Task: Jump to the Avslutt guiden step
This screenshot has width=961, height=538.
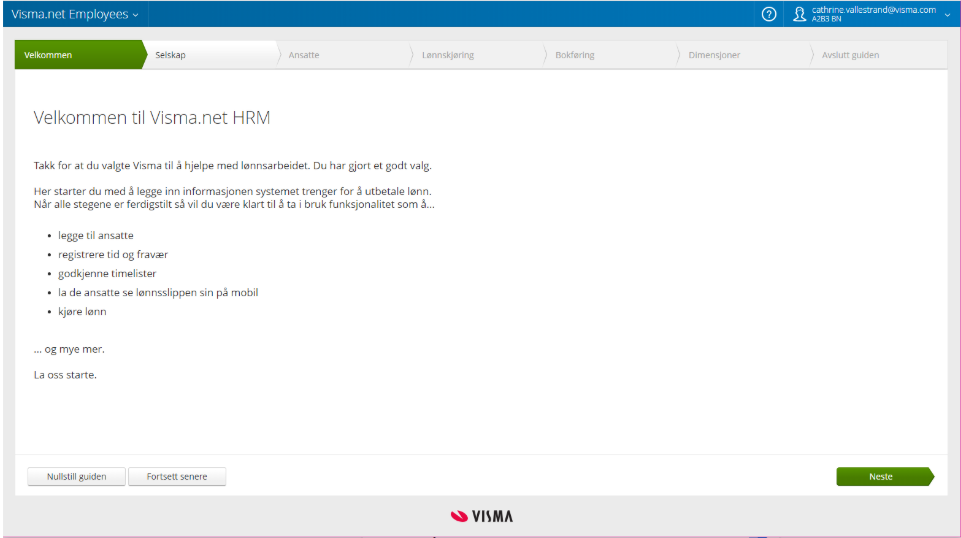Action: click(x=879, y=55)
